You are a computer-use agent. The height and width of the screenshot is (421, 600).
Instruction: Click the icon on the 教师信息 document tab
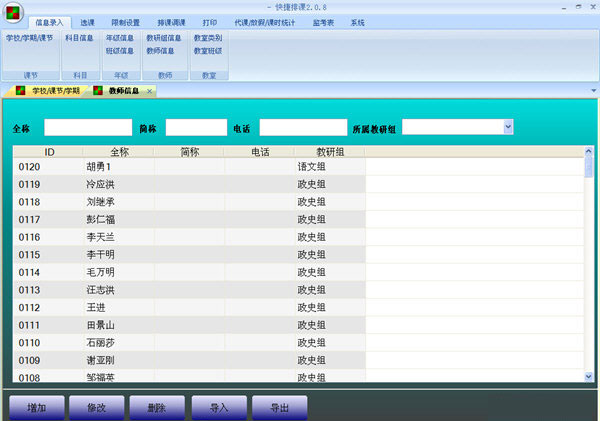(98, 91)
